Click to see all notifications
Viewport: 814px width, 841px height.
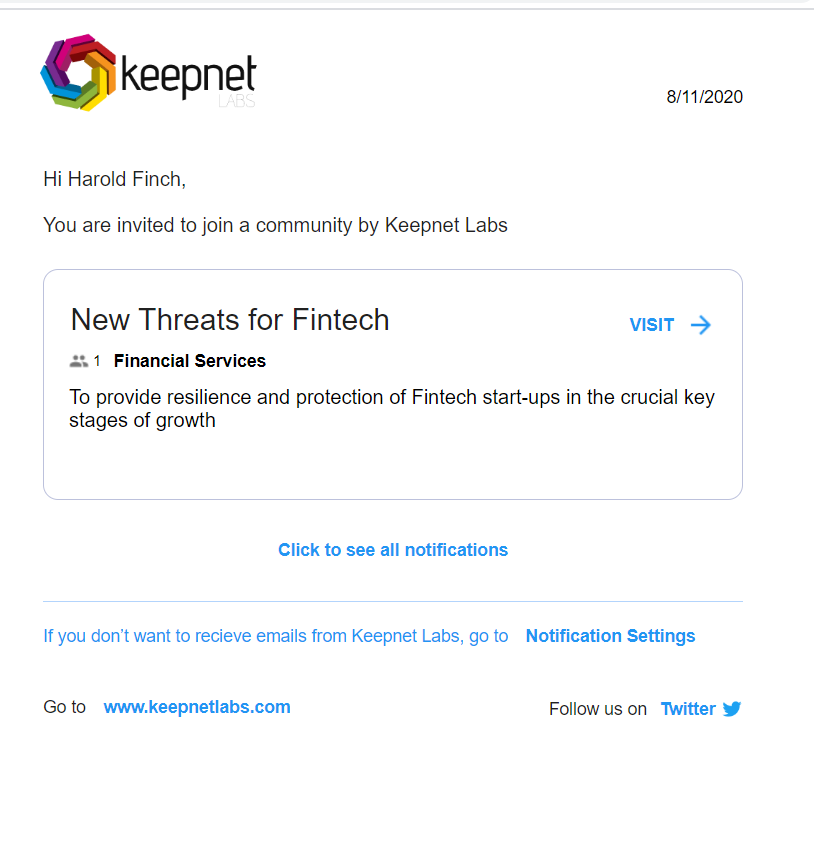click(x=393, y=550)
